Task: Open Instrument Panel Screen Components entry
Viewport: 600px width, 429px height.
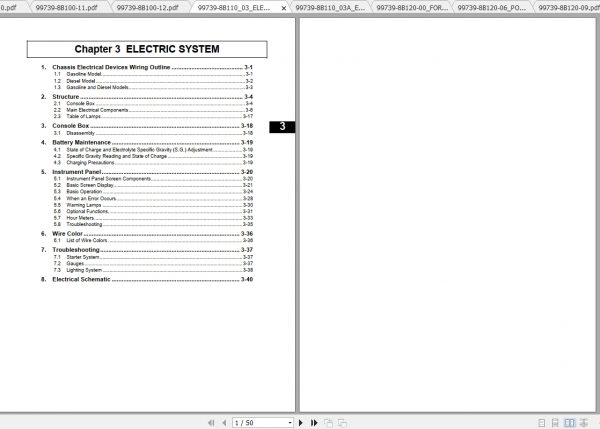Action: tap(153, 179)
